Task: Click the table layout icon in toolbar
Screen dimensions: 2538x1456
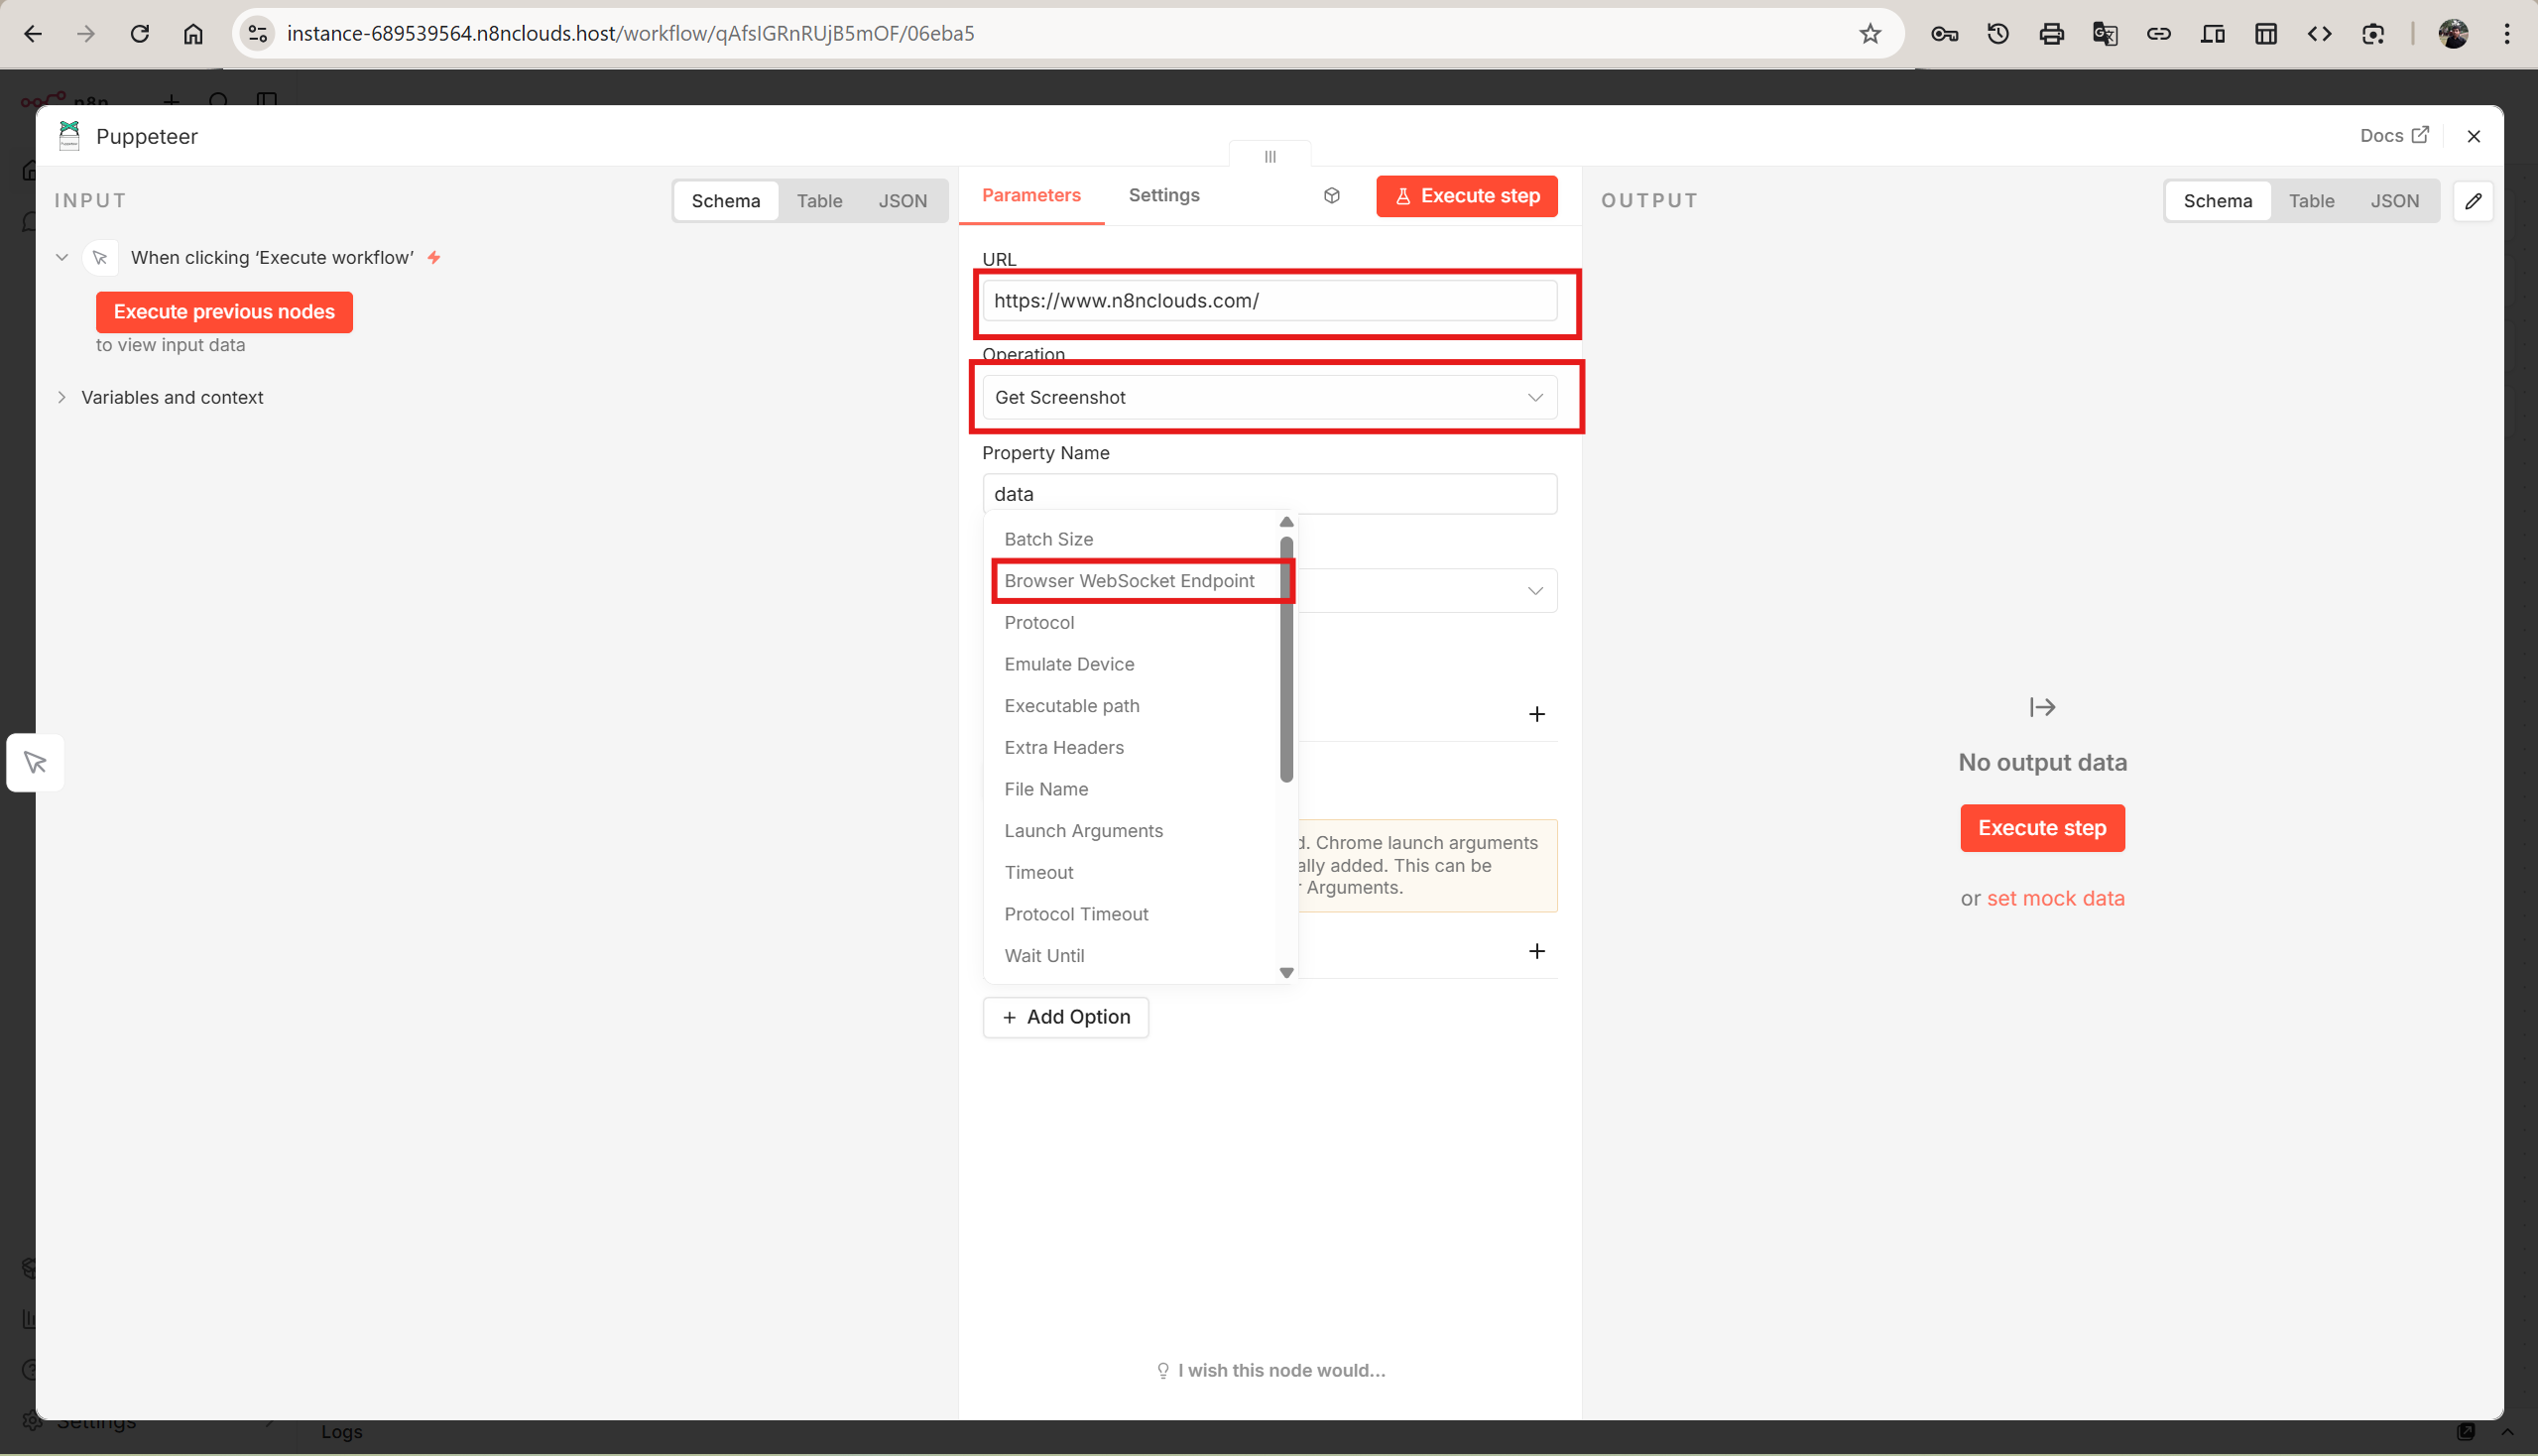Action: [x=2266, y=34]
